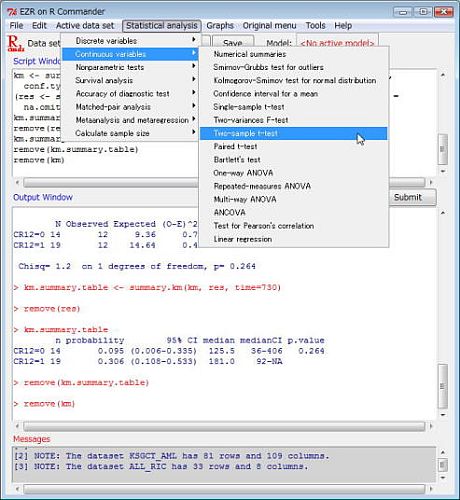Click the EZR title bar app icon

[12, 12]
